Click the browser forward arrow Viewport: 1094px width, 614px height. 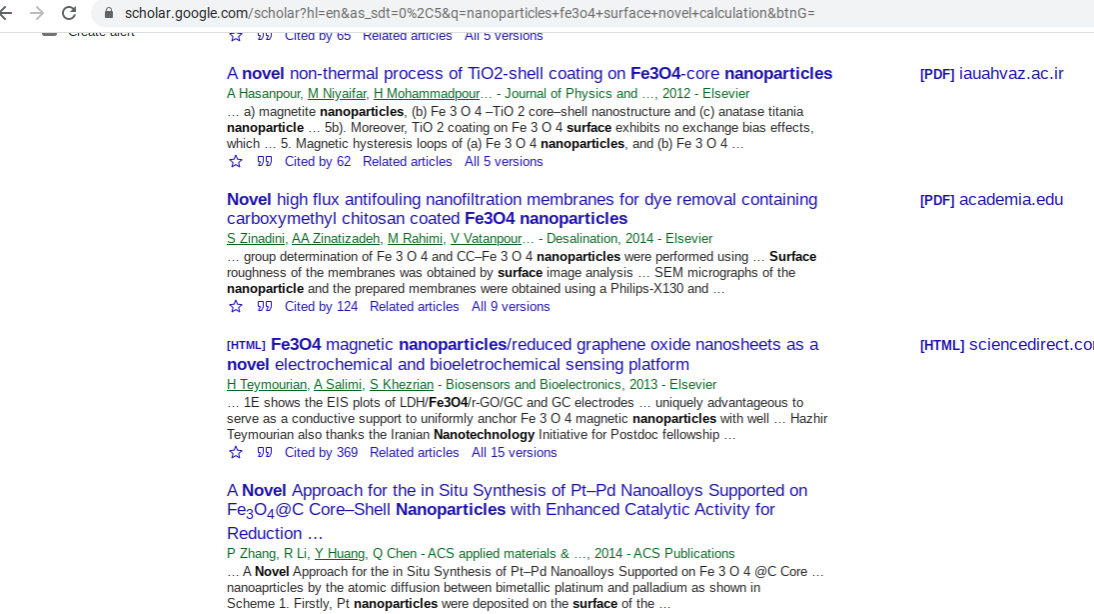[x=38, y=15]
